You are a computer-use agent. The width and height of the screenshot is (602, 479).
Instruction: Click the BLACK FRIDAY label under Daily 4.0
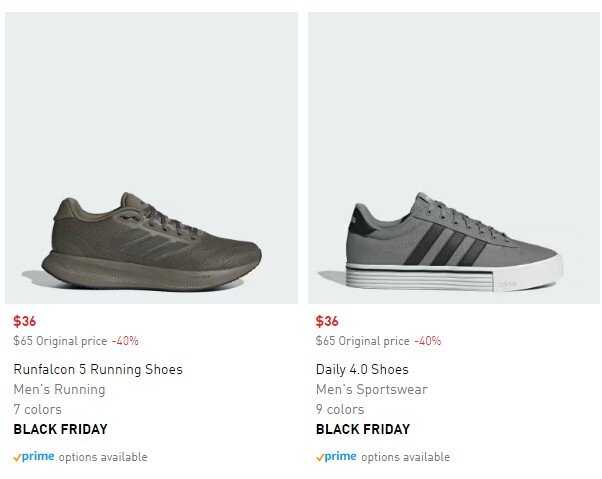tap(363, 430)
